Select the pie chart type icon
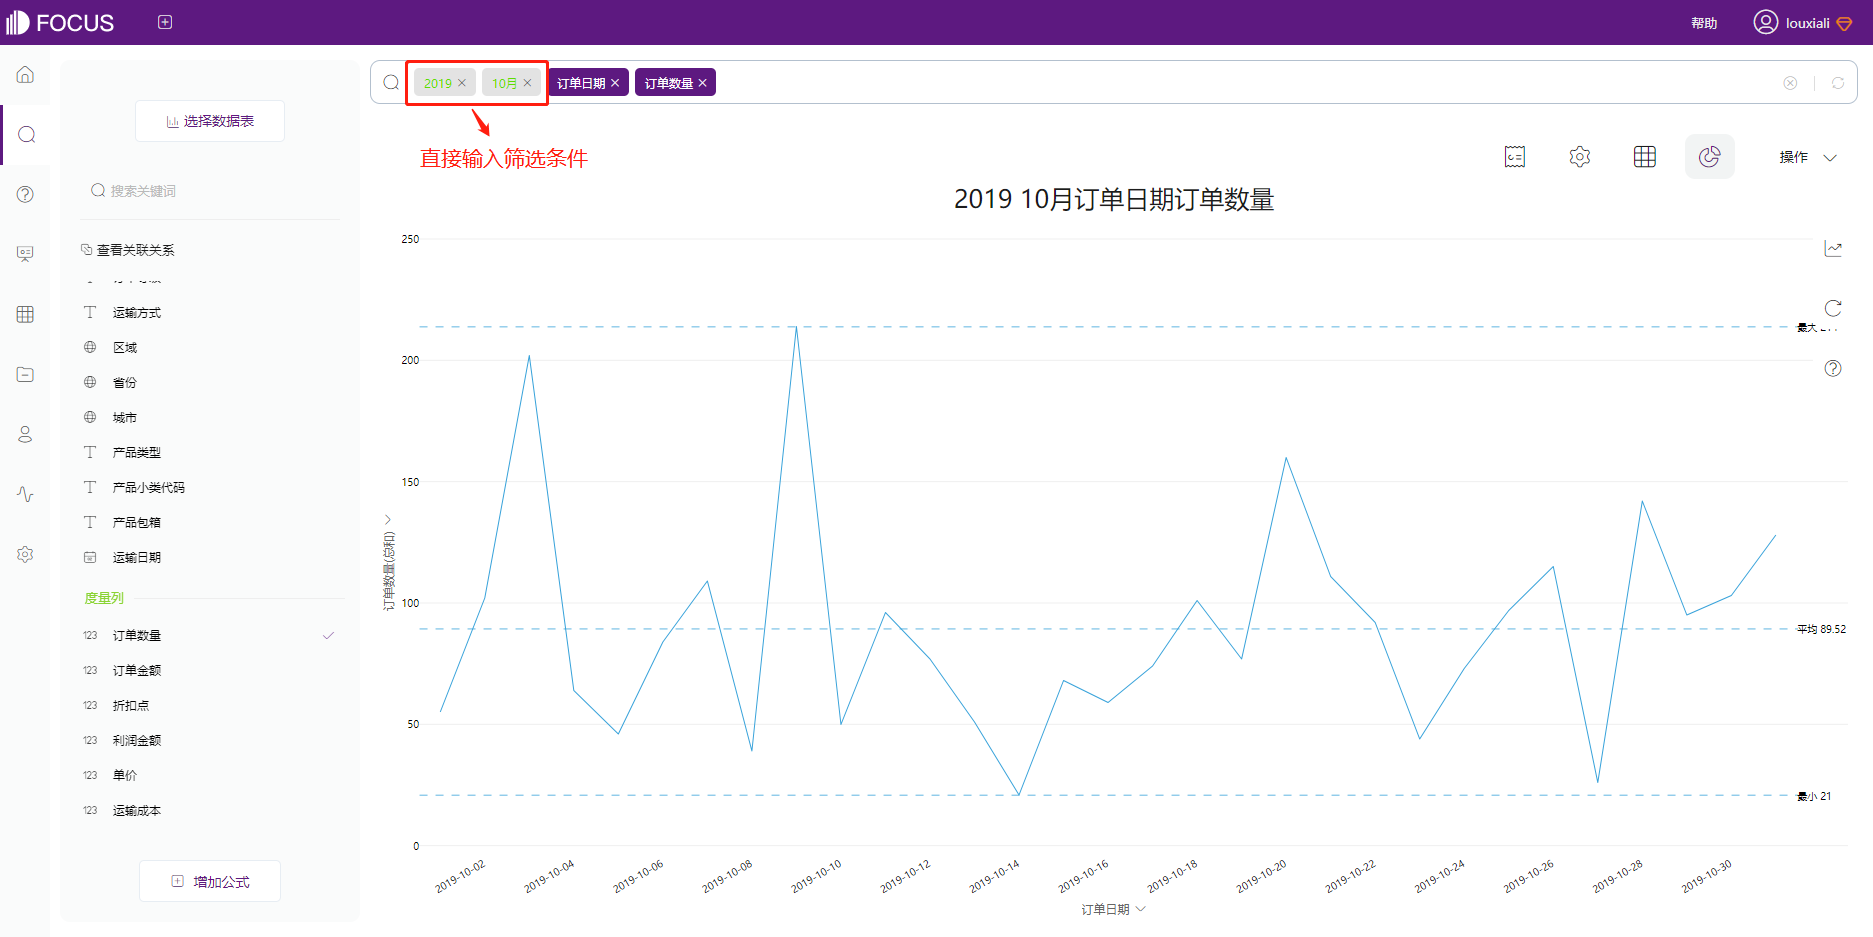Viewport: 1873px width, 937px height. (1709, 156)
